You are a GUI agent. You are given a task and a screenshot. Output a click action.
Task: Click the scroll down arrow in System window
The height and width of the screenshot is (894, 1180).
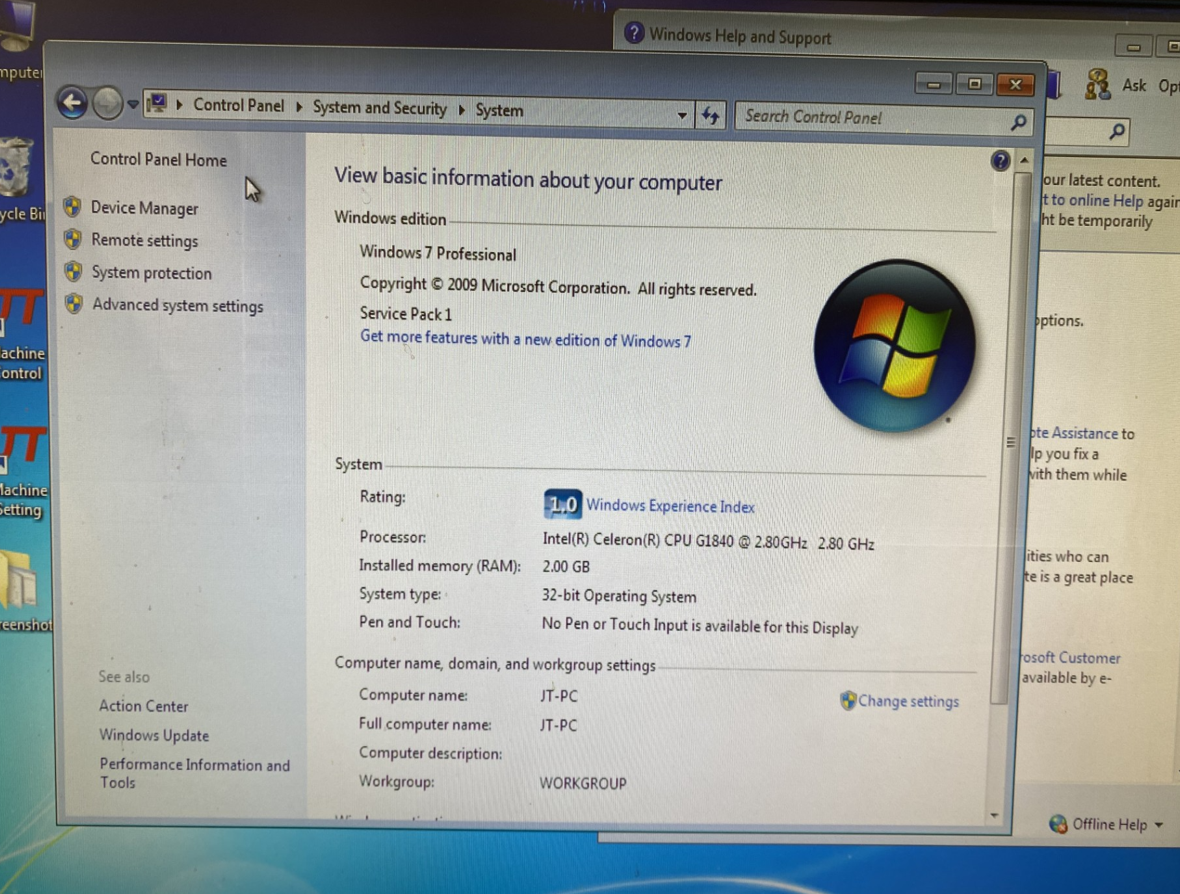995,816
